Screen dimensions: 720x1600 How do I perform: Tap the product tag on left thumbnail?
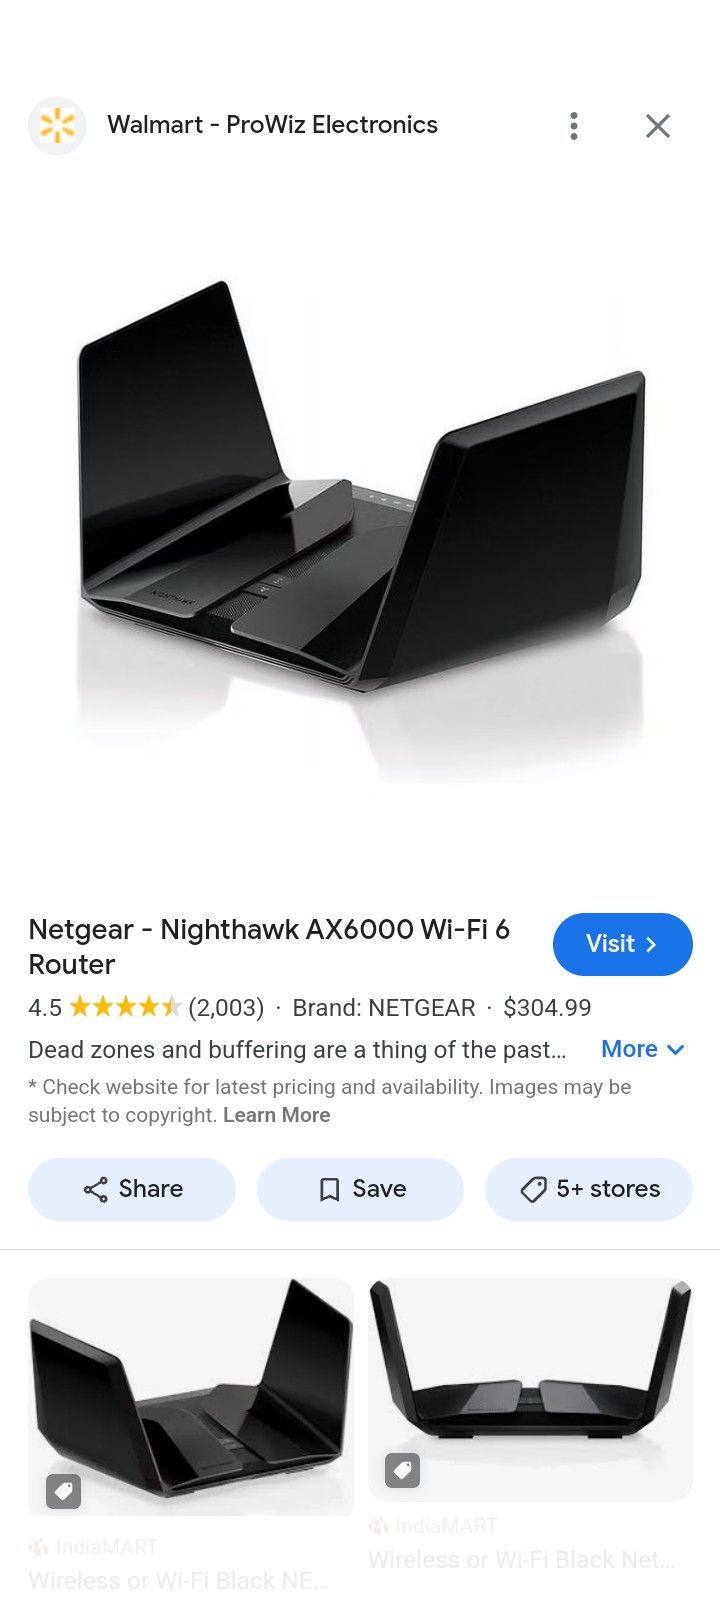[x=64, y=1491]
